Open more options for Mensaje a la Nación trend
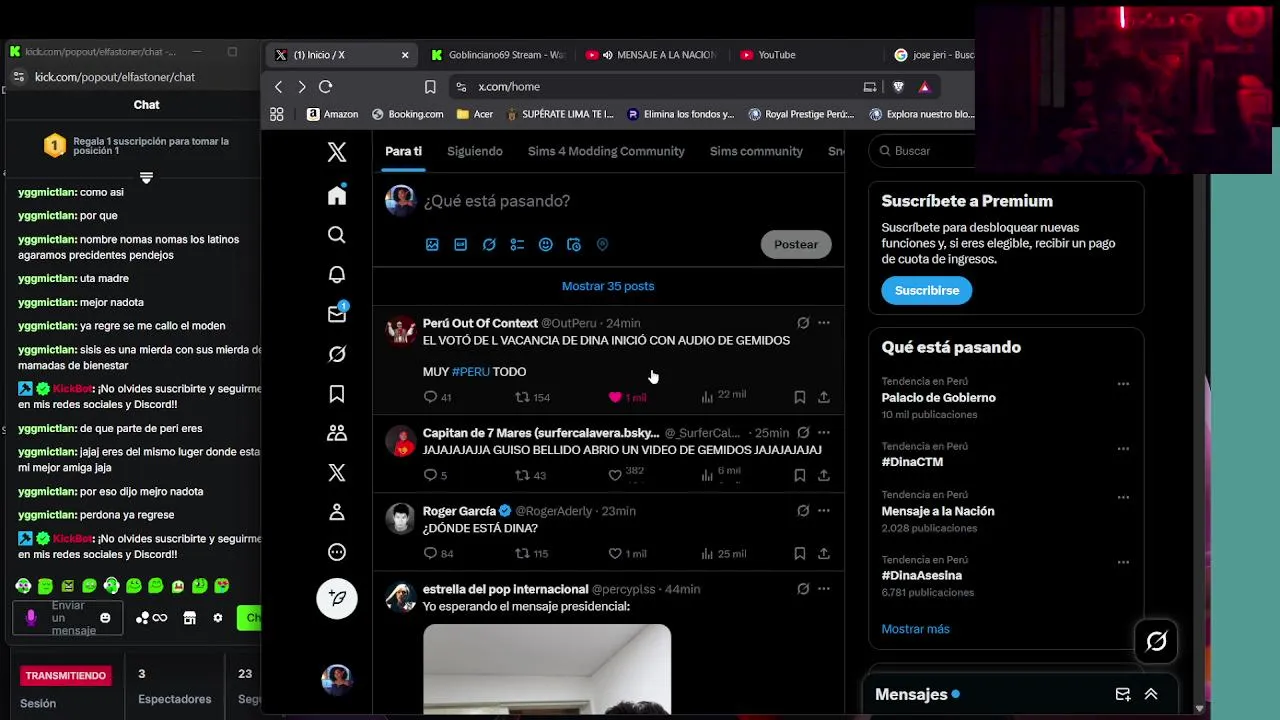 pos(1123,497)
